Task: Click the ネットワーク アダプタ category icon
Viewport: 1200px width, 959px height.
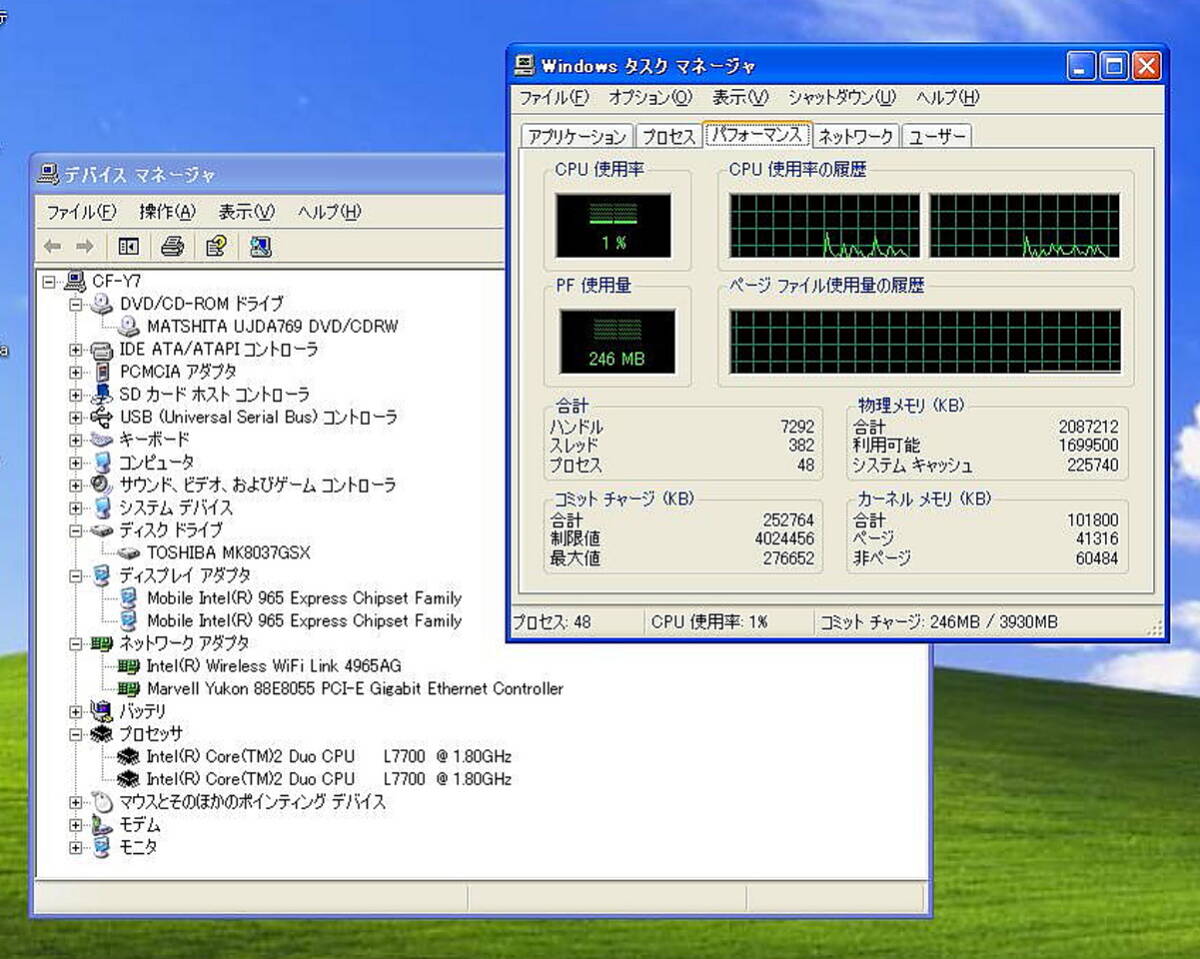Action: click(102, 643)
